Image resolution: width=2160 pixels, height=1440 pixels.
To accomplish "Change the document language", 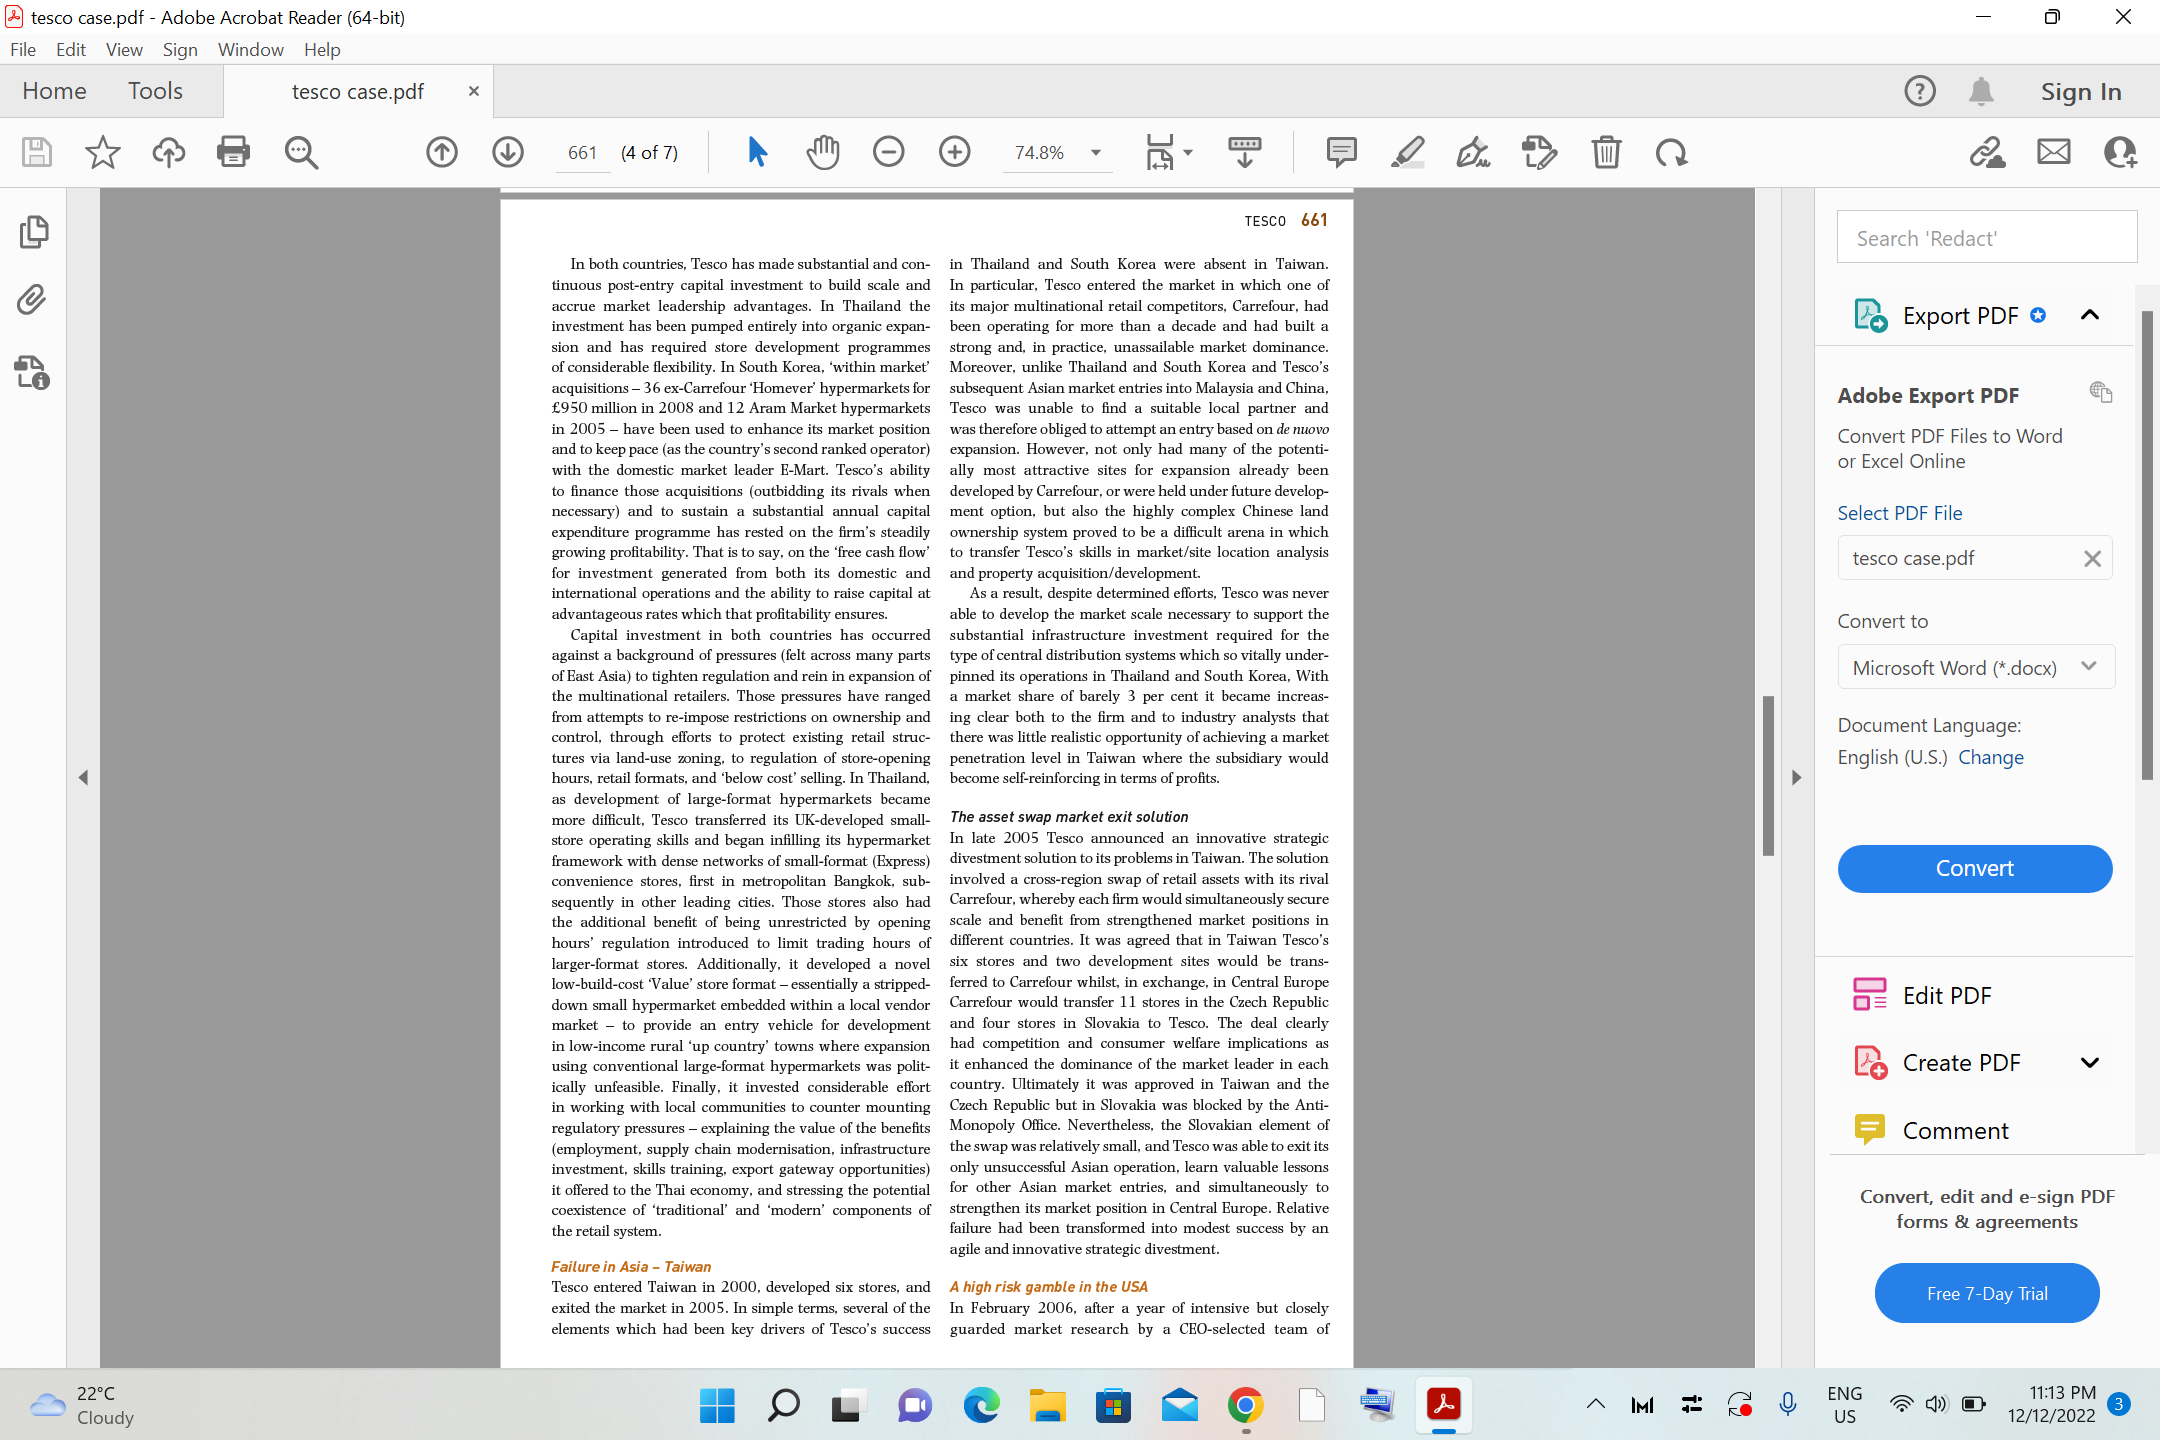I will click(x=1990, y=757).
